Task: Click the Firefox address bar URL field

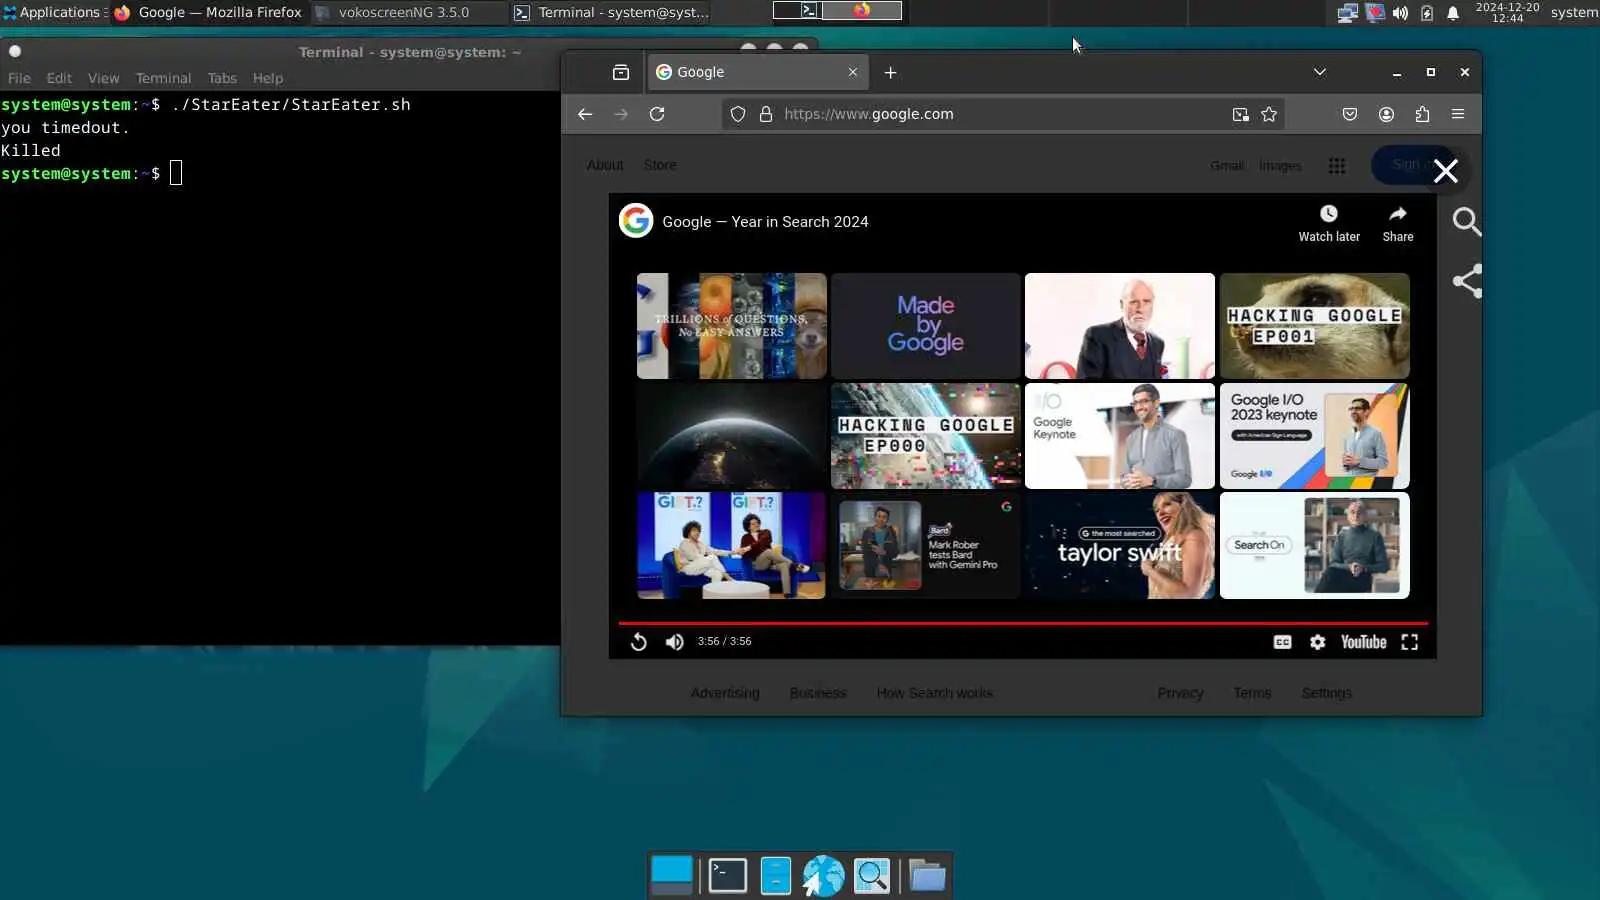Action: [x=1003, y=114]
